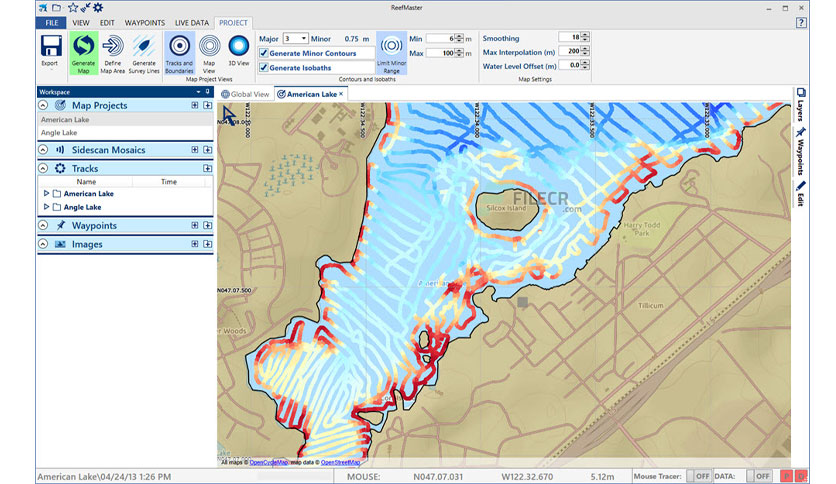Collapse the Images section
Image resolution: width=836 pixels, height=484 pixels.
point(43,244)
